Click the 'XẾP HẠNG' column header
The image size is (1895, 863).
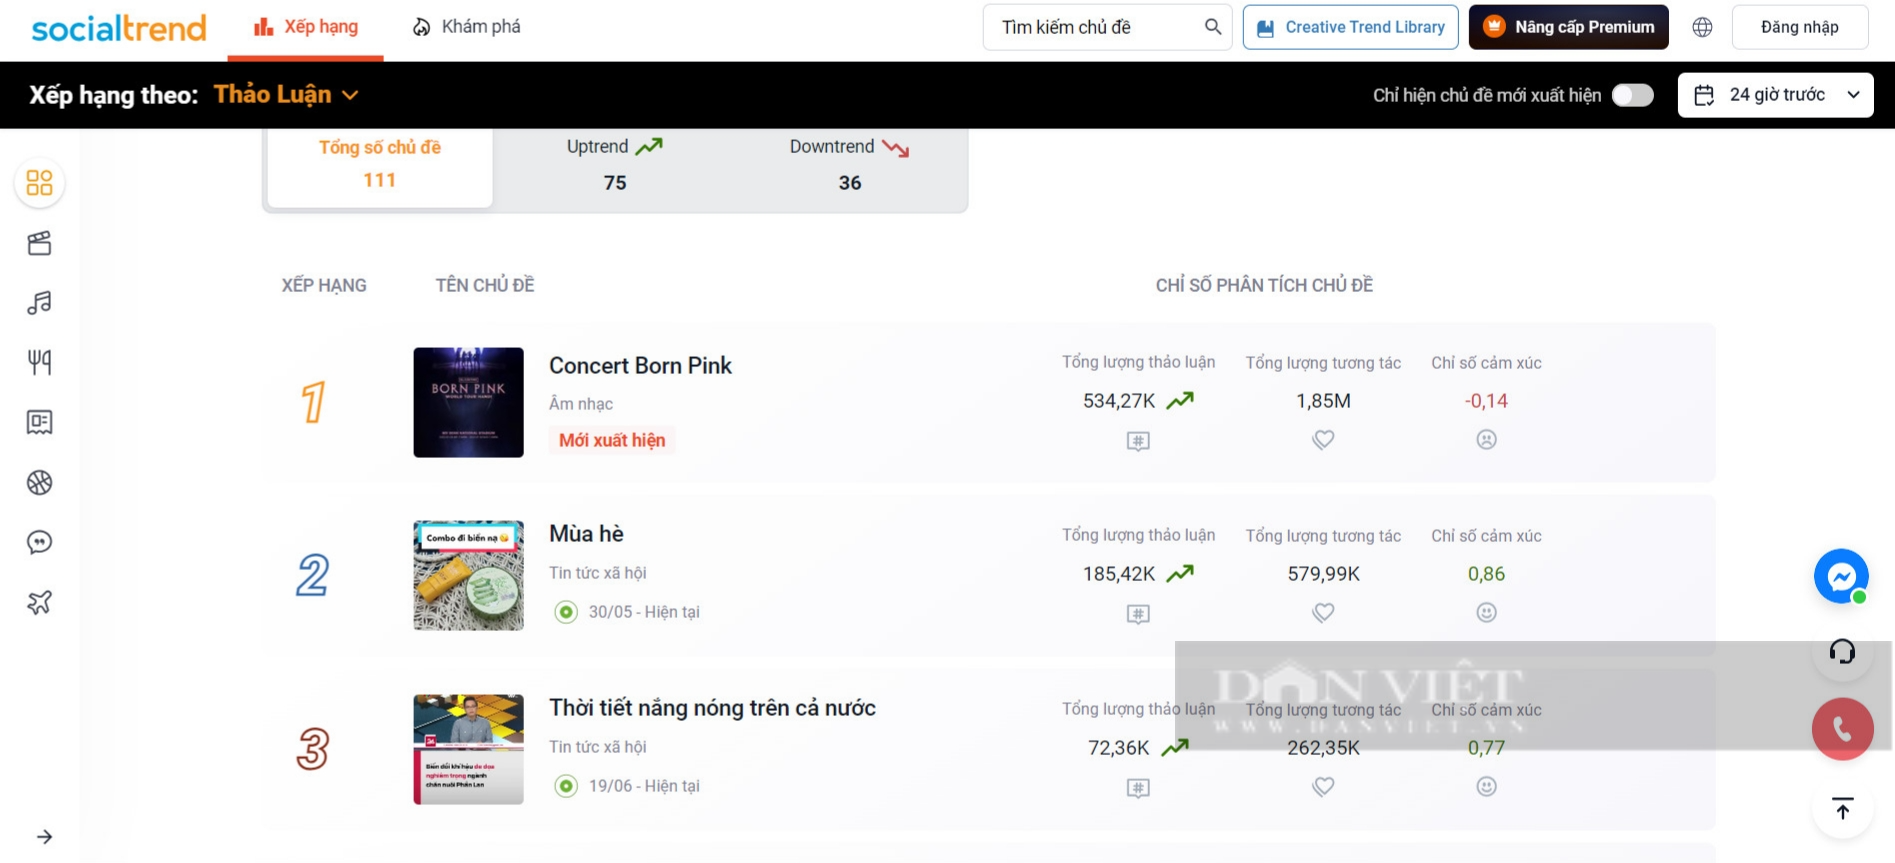coord(324,285)
